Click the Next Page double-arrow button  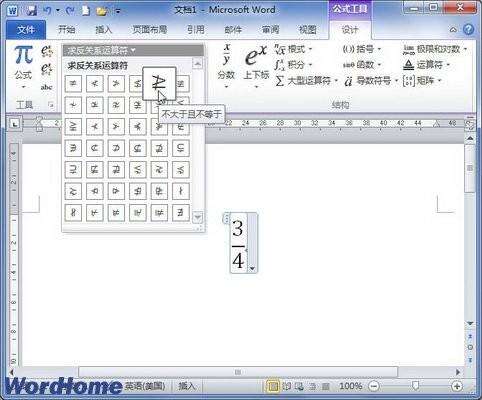pyautogui.click(x=470, y=359)
